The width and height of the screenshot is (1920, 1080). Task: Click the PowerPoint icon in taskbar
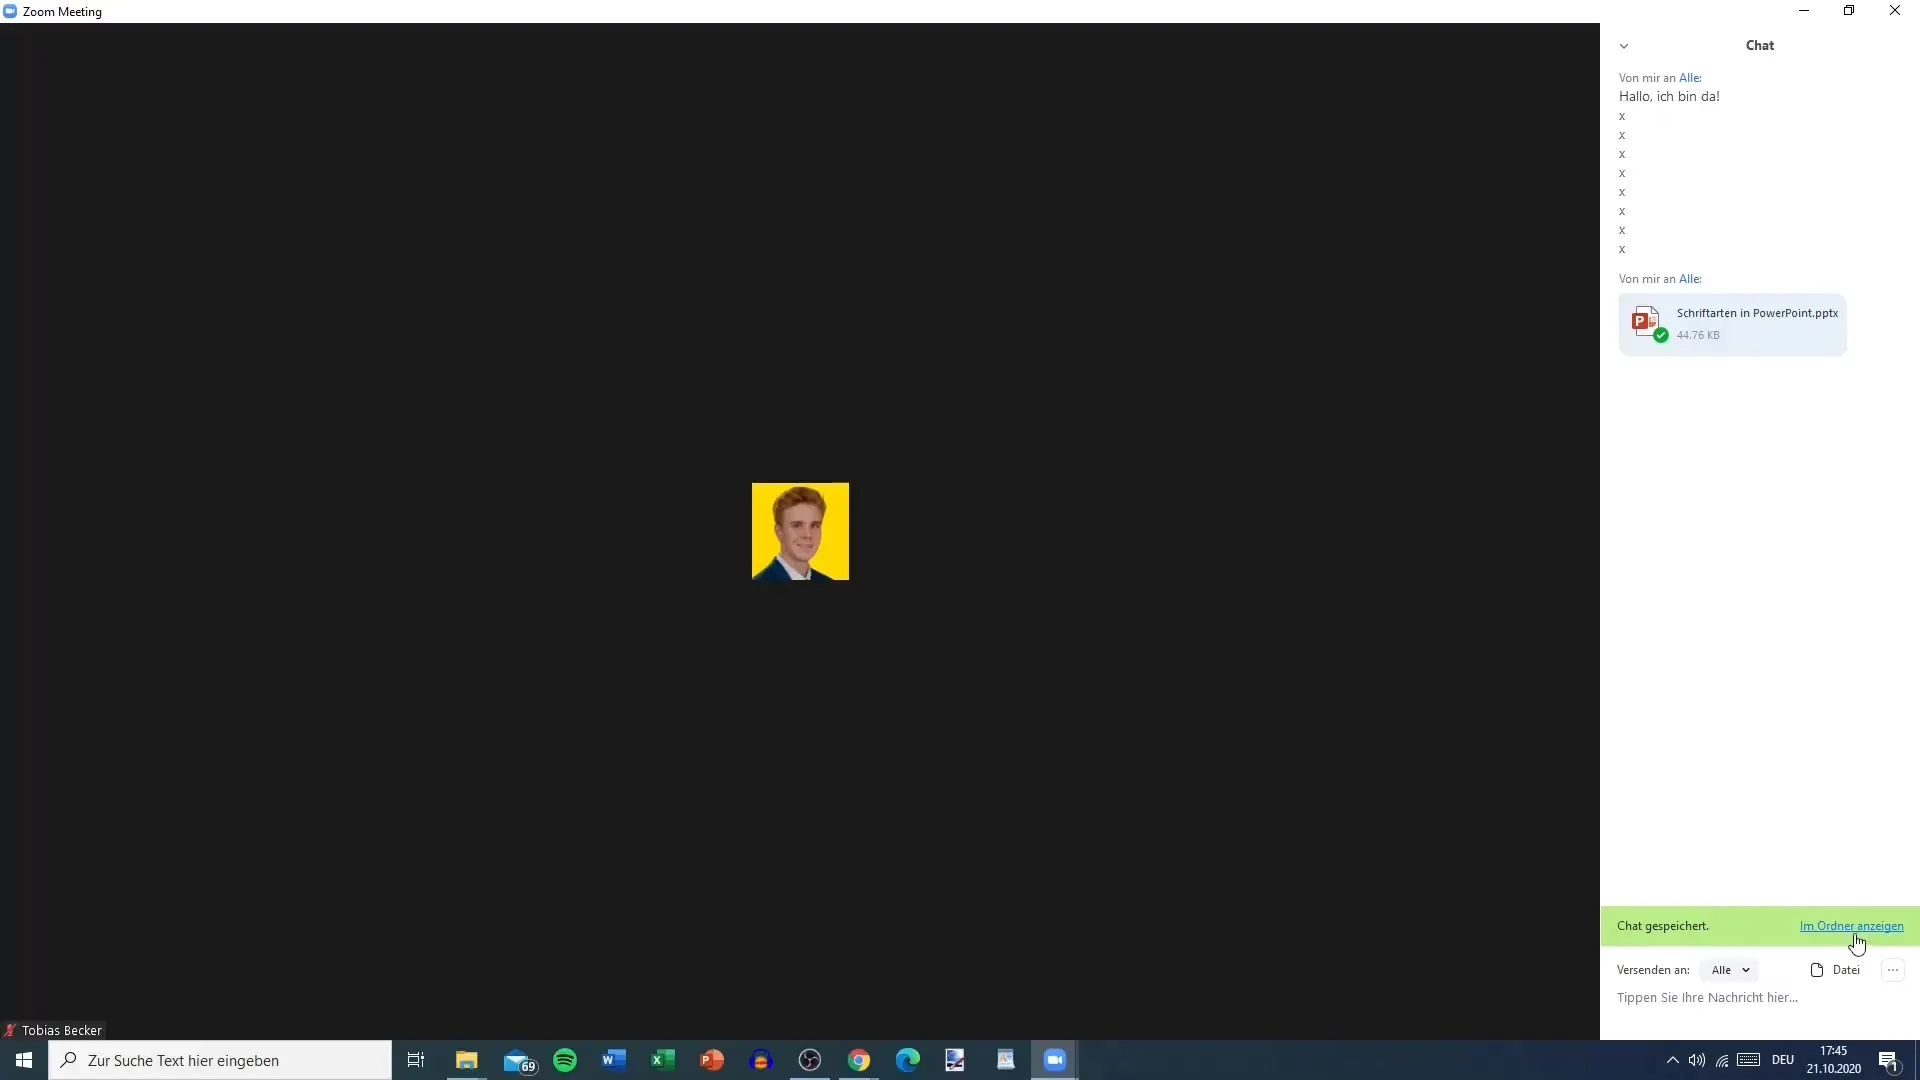[x=712, y=1059]
